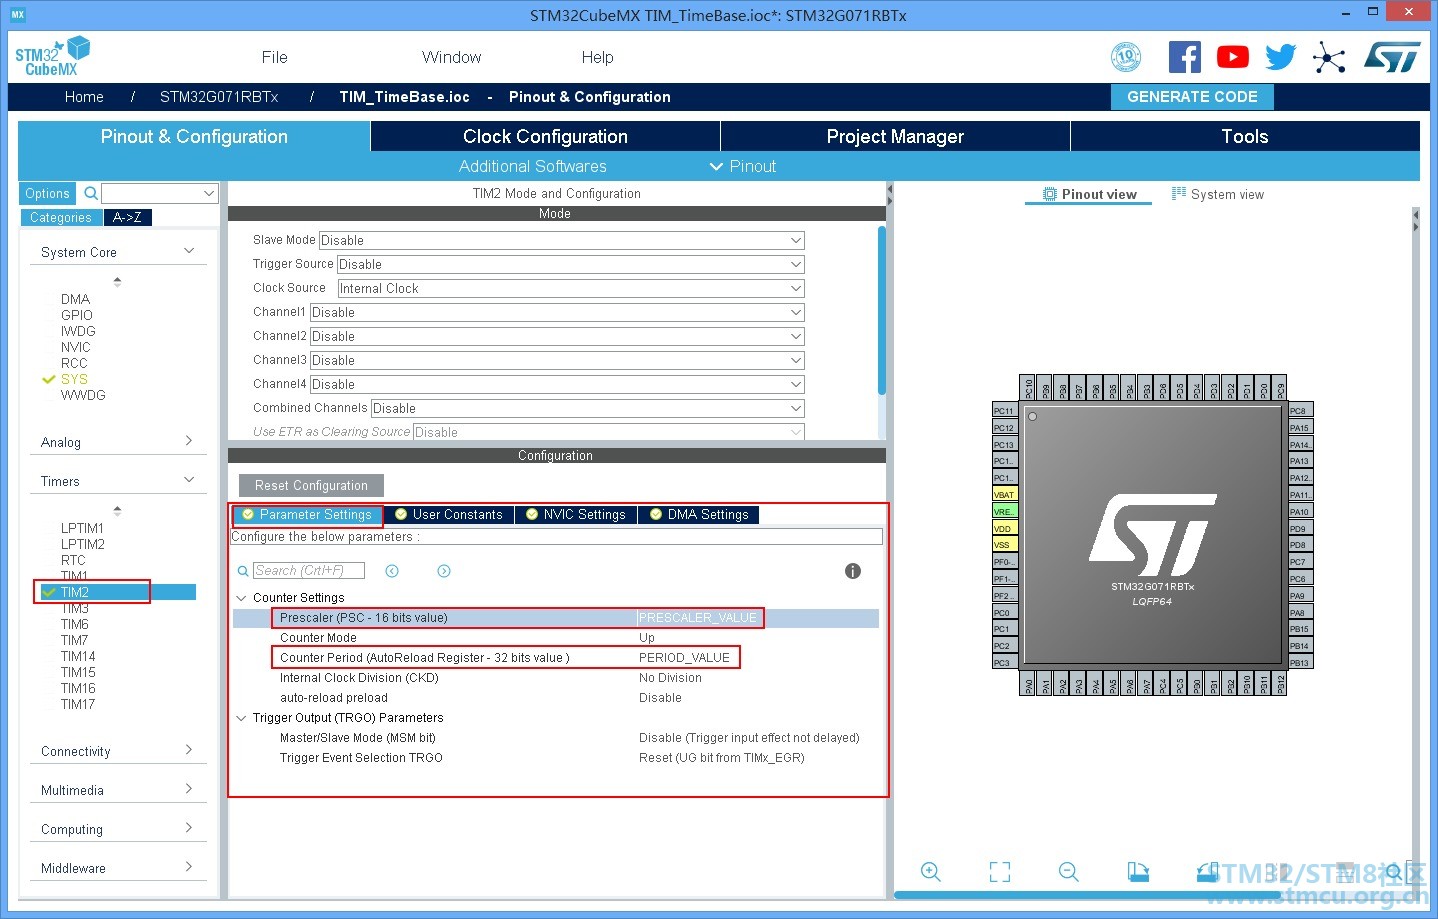Open the Channel1 dropdown
The height and width of the screenshot is (919, 1438).
tap(557, 312)
